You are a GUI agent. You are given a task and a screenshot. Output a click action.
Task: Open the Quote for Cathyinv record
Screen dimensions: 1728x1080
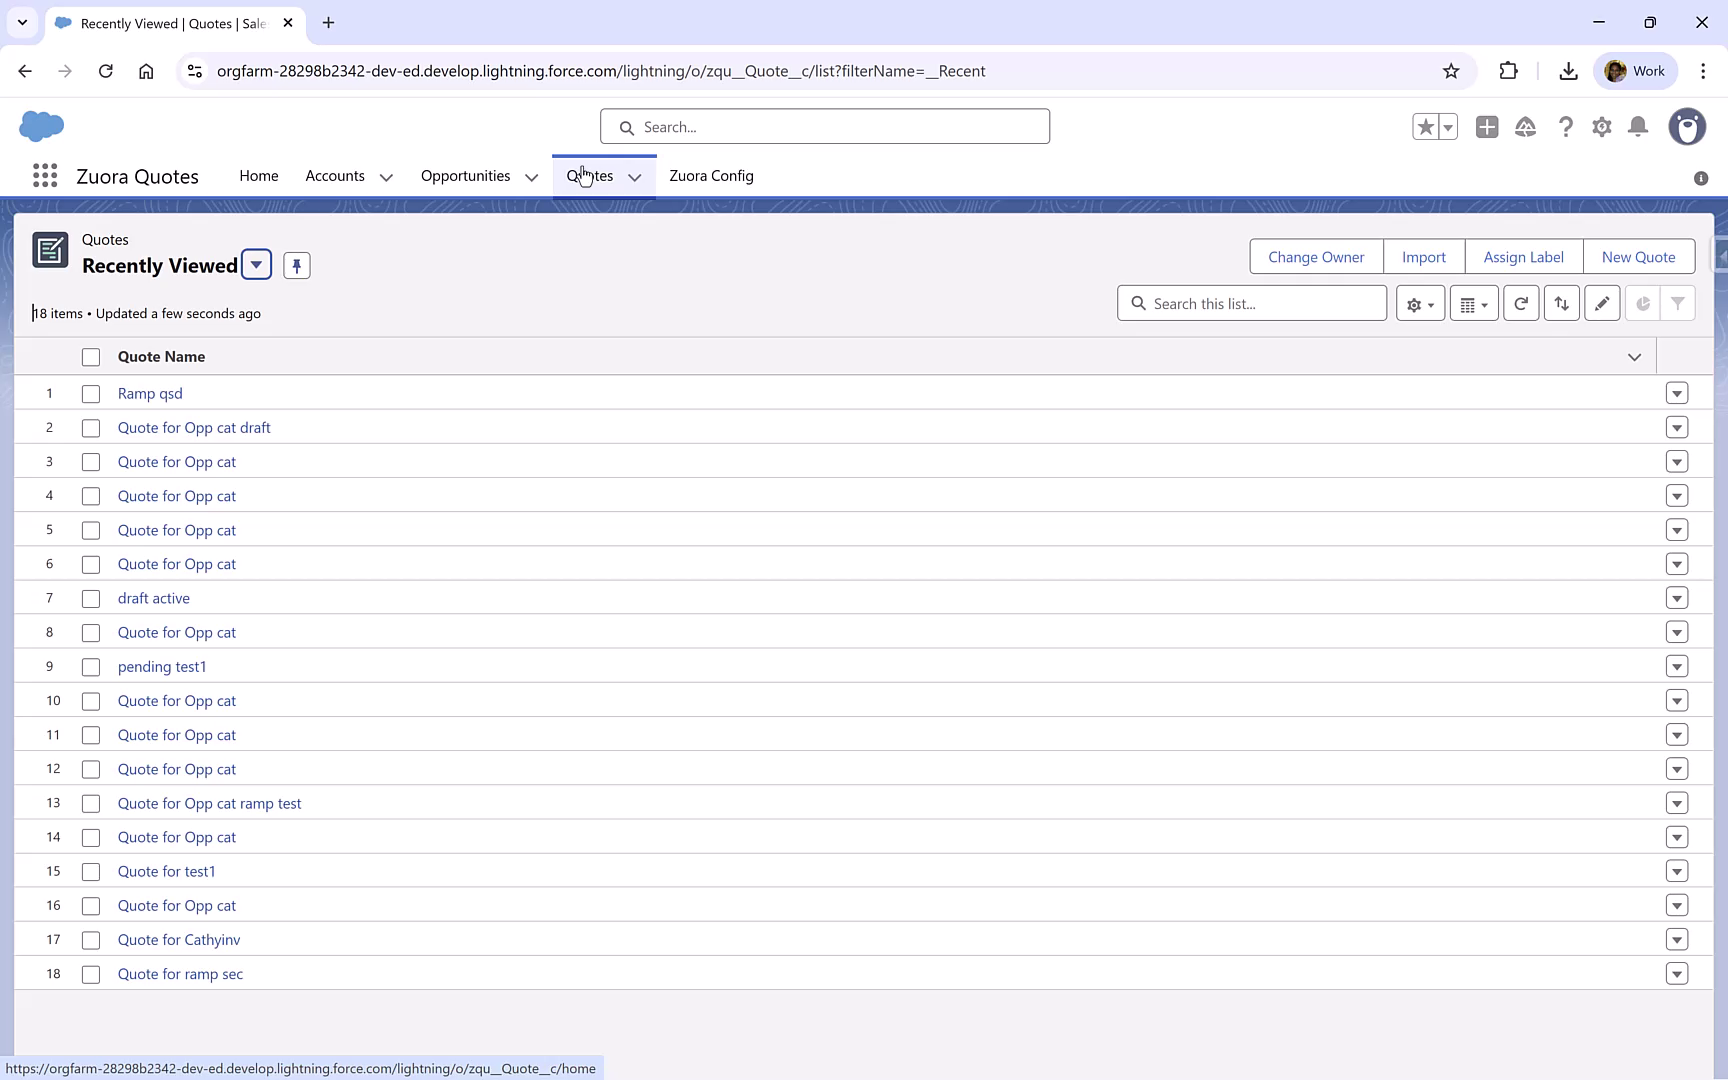click(x=178, y=939)
